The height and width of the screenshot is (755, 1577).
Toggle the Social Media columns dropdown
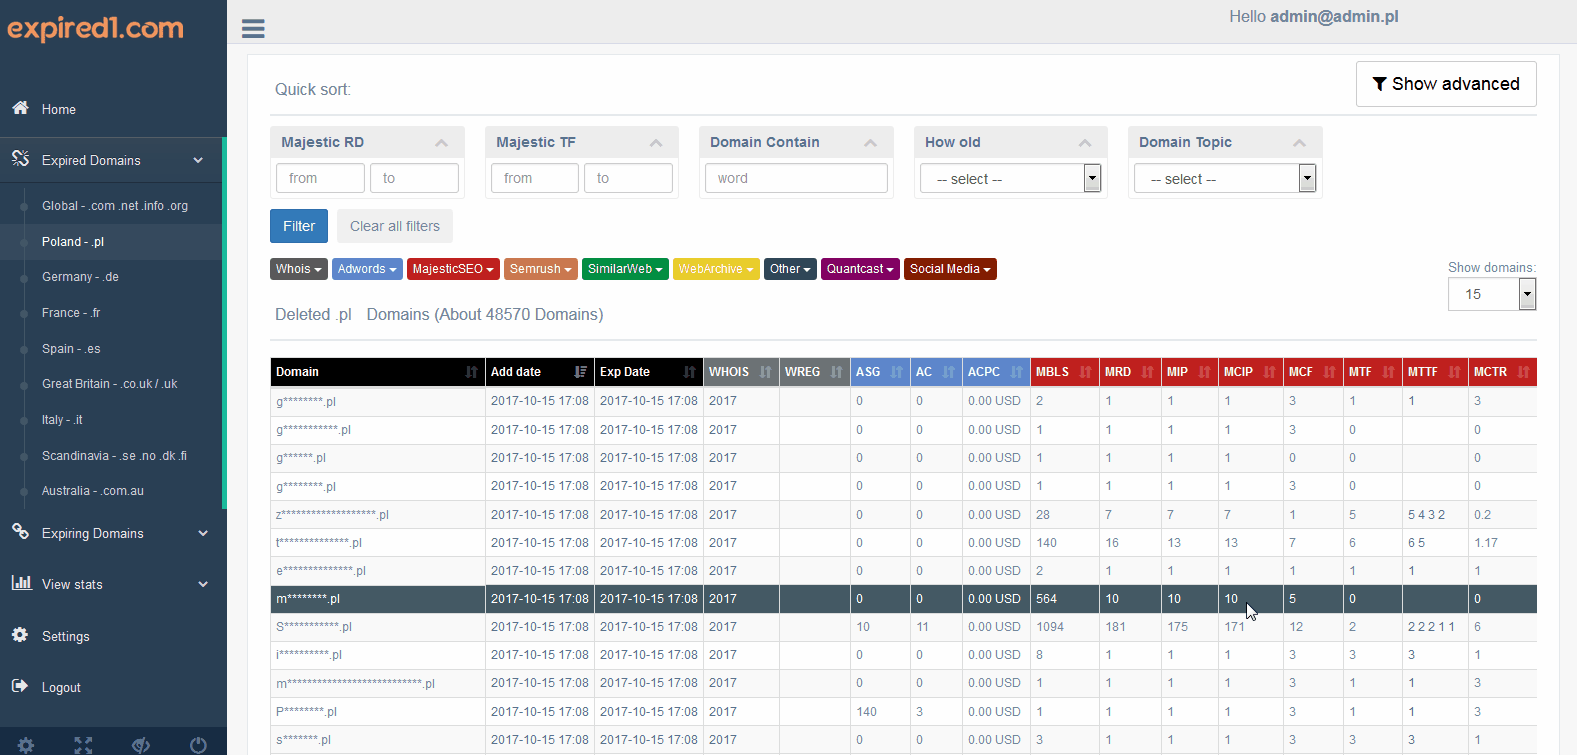951,269
